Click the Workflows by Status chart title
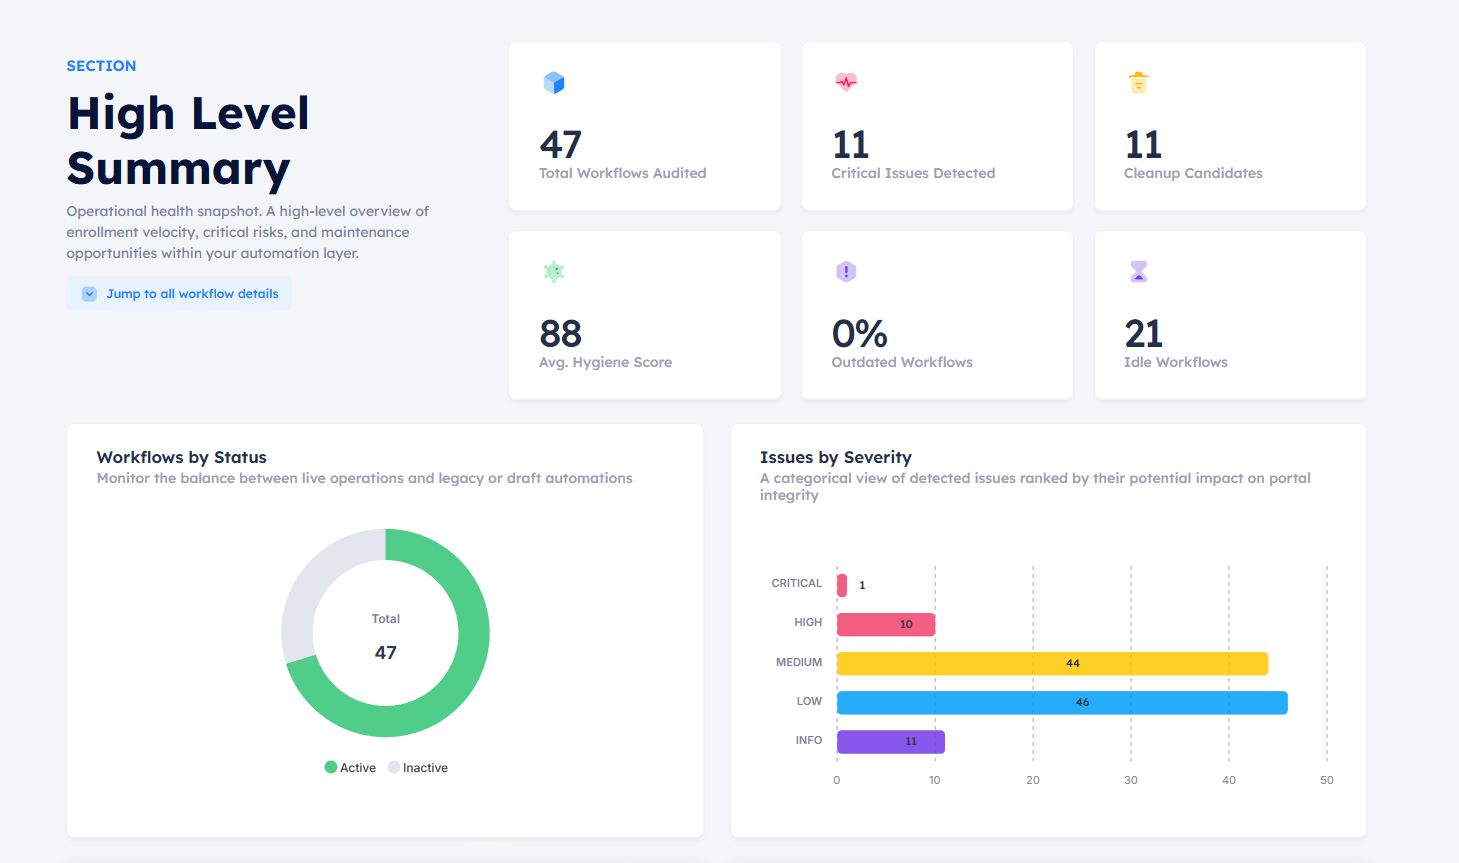Viewport: 1459px width, 863px height. tap(181, 457)
